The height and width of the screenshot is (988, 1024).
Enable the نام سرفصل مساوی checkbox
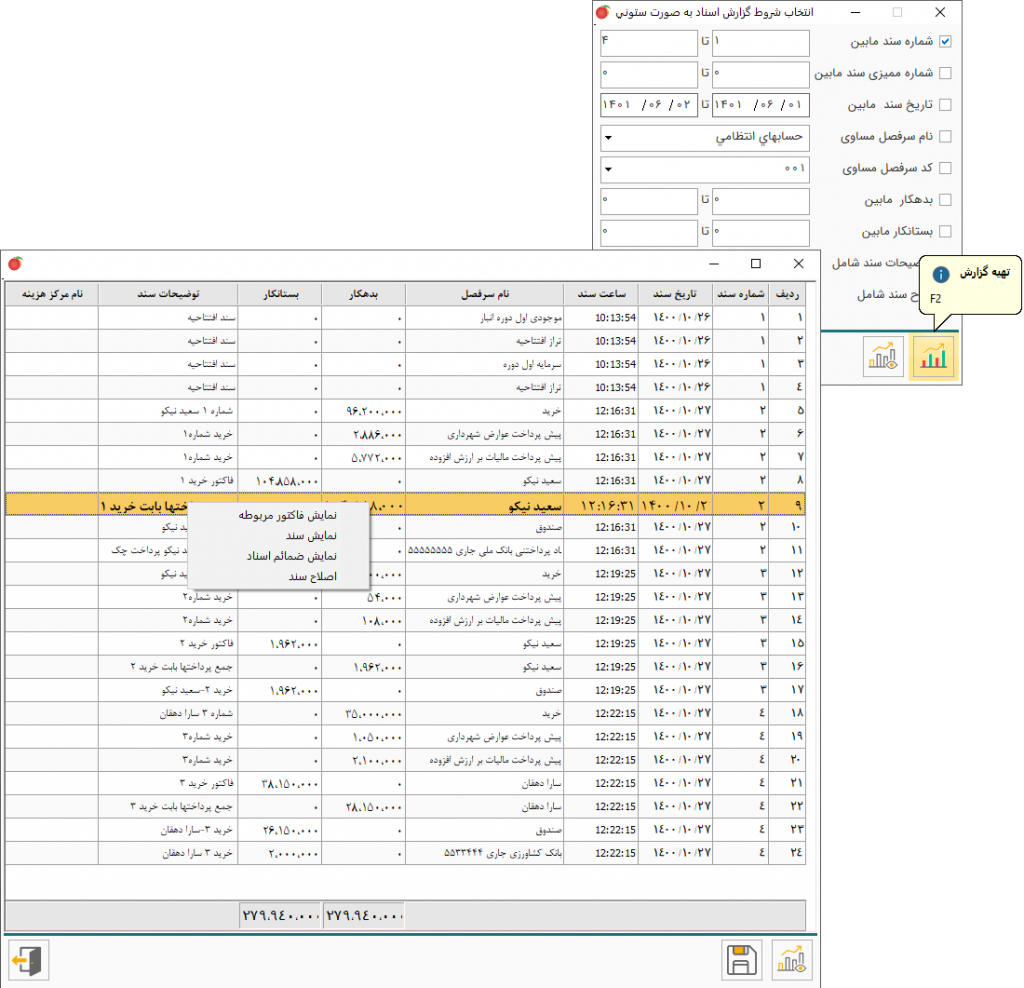point(945,137)
